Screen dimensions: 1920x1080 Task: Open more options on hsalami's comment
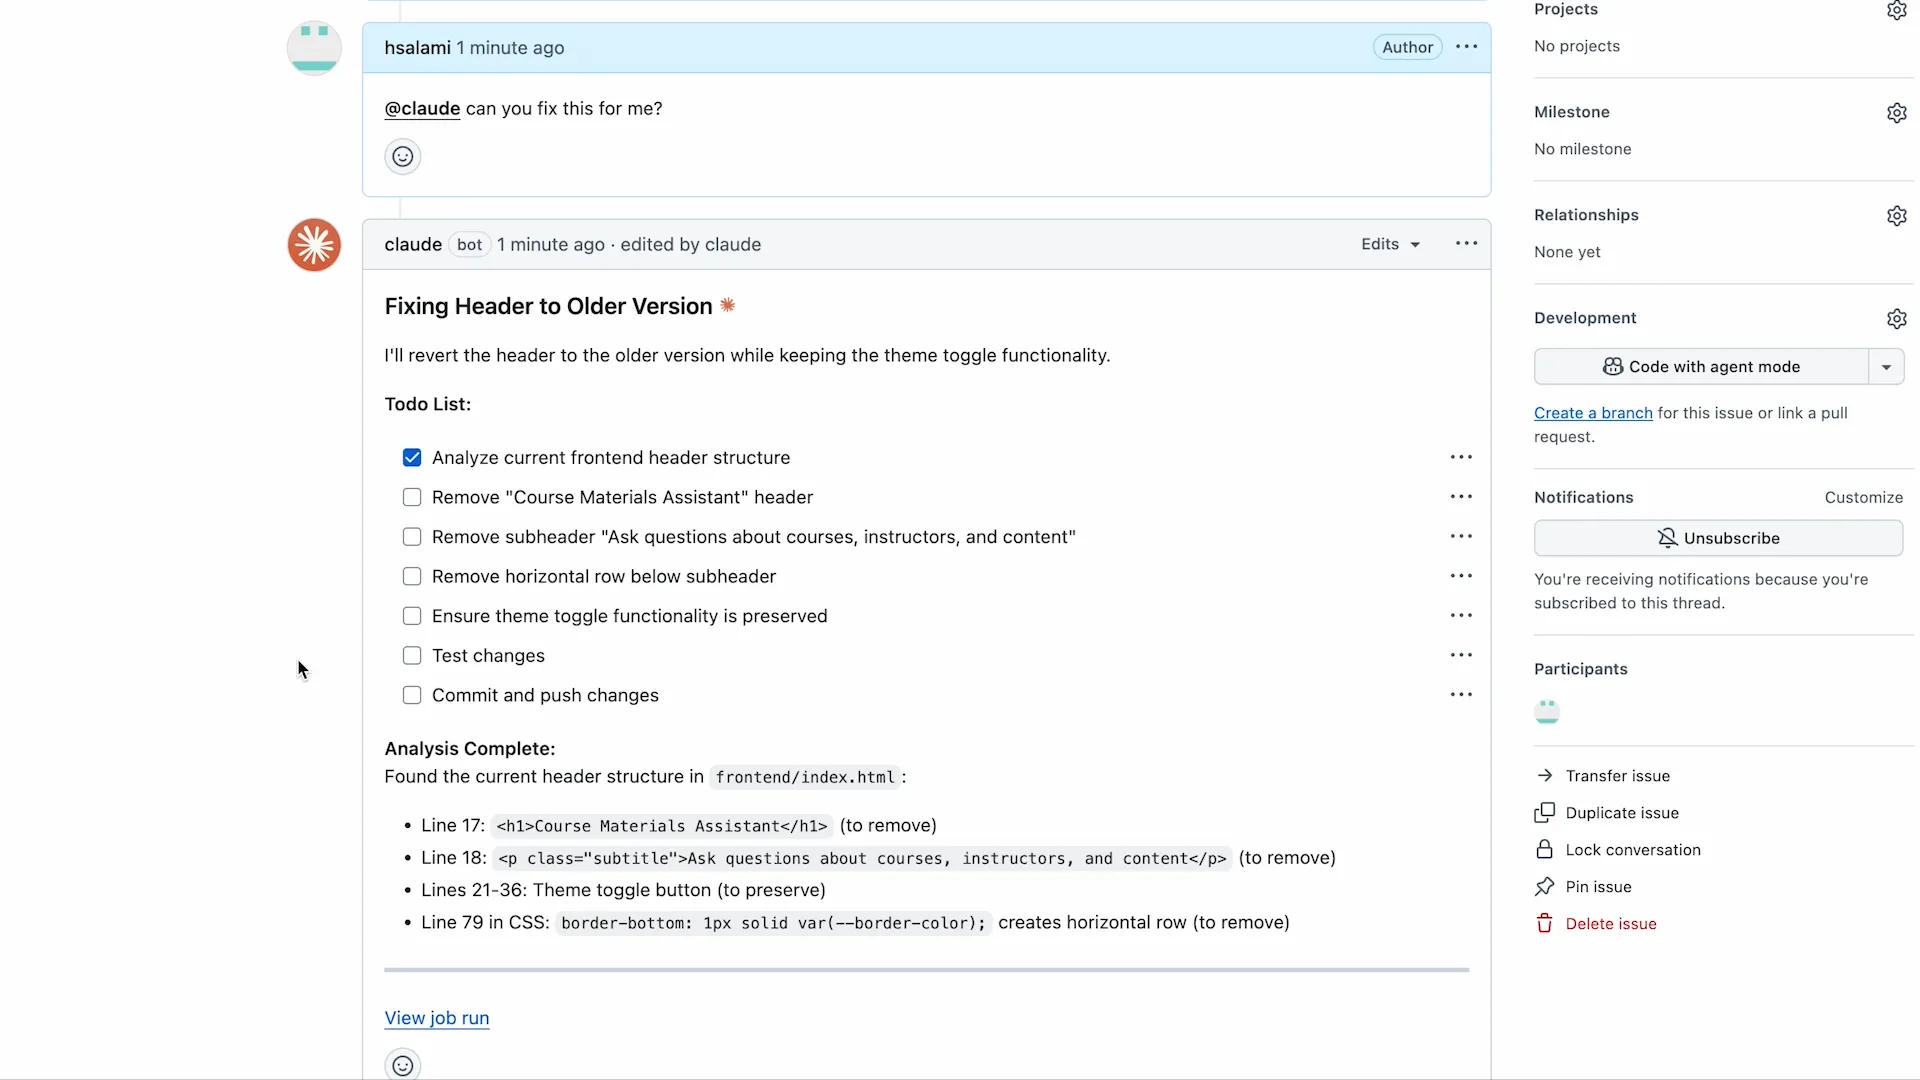tap(1466, 47)
